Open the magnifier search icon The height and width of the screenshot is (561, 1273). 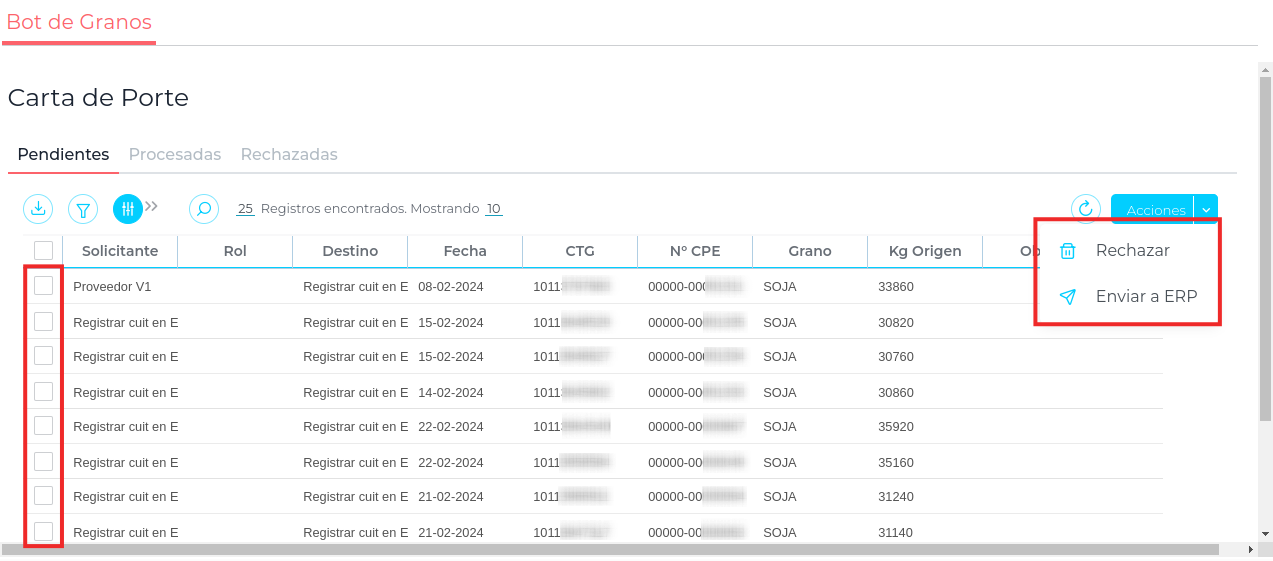click(204, 209)
